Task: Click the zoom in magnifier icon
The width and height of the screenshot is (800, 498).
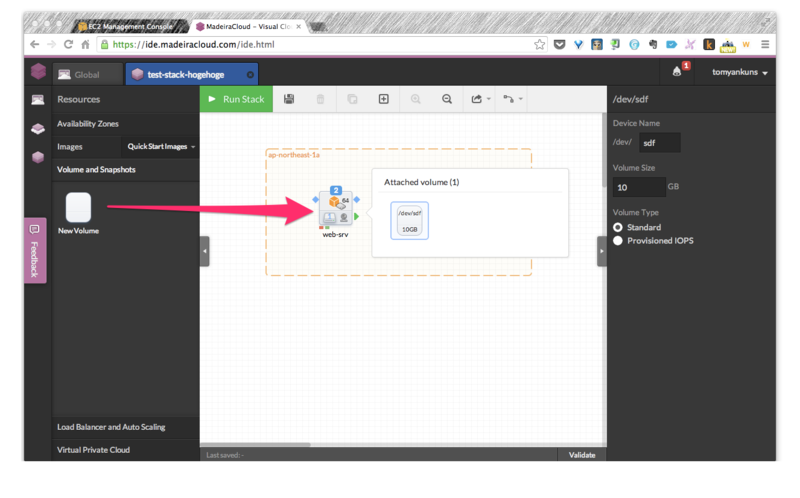Action: tap(415, 99)
